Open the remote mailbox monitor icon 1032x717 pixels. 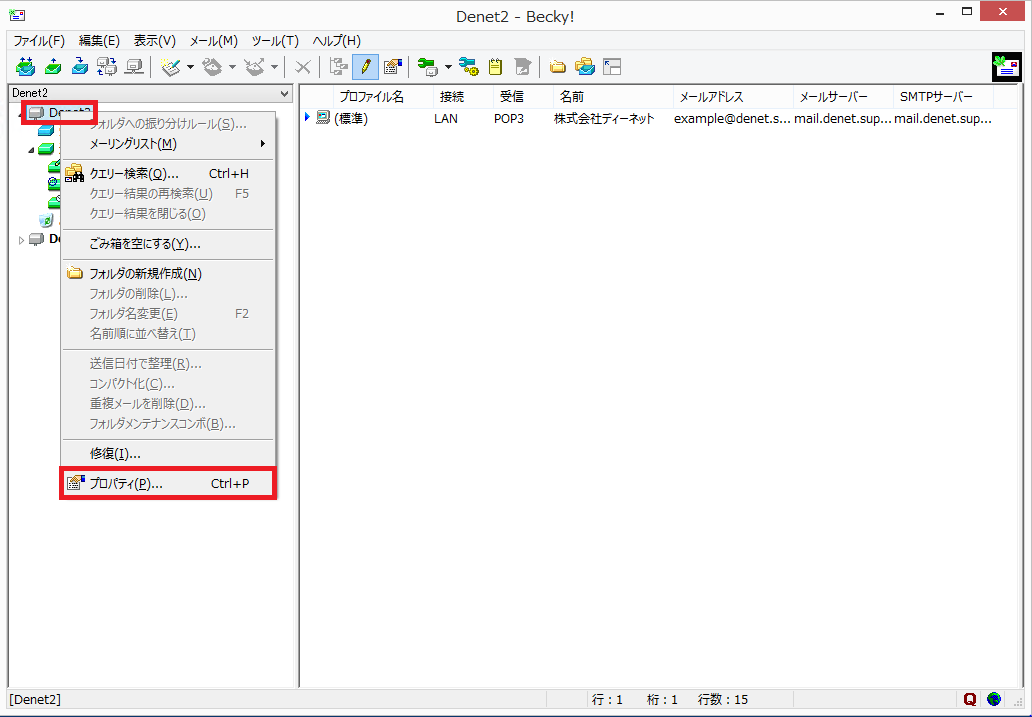pyautogui.click(x=134, y=66)
